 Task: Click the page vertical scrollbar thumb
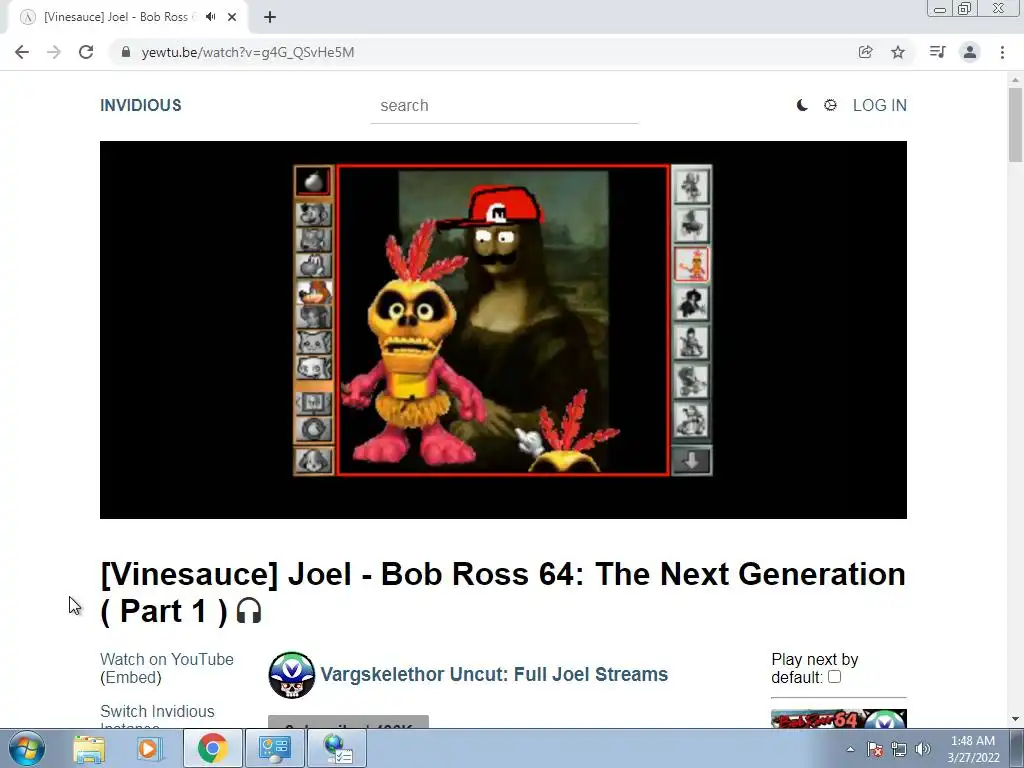click(x=1016, y=125)
